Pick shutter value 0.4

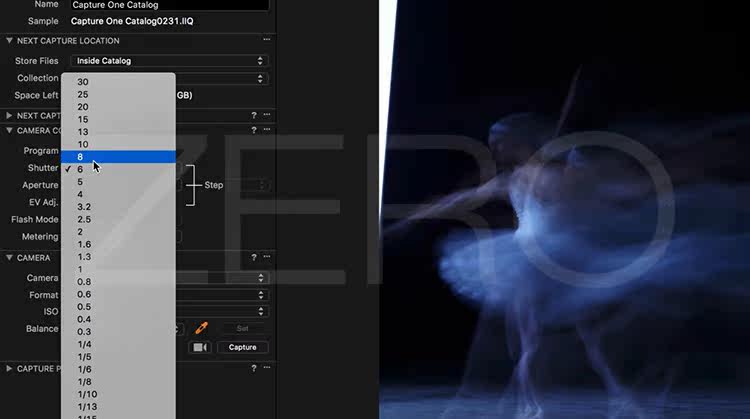point(118,319)
